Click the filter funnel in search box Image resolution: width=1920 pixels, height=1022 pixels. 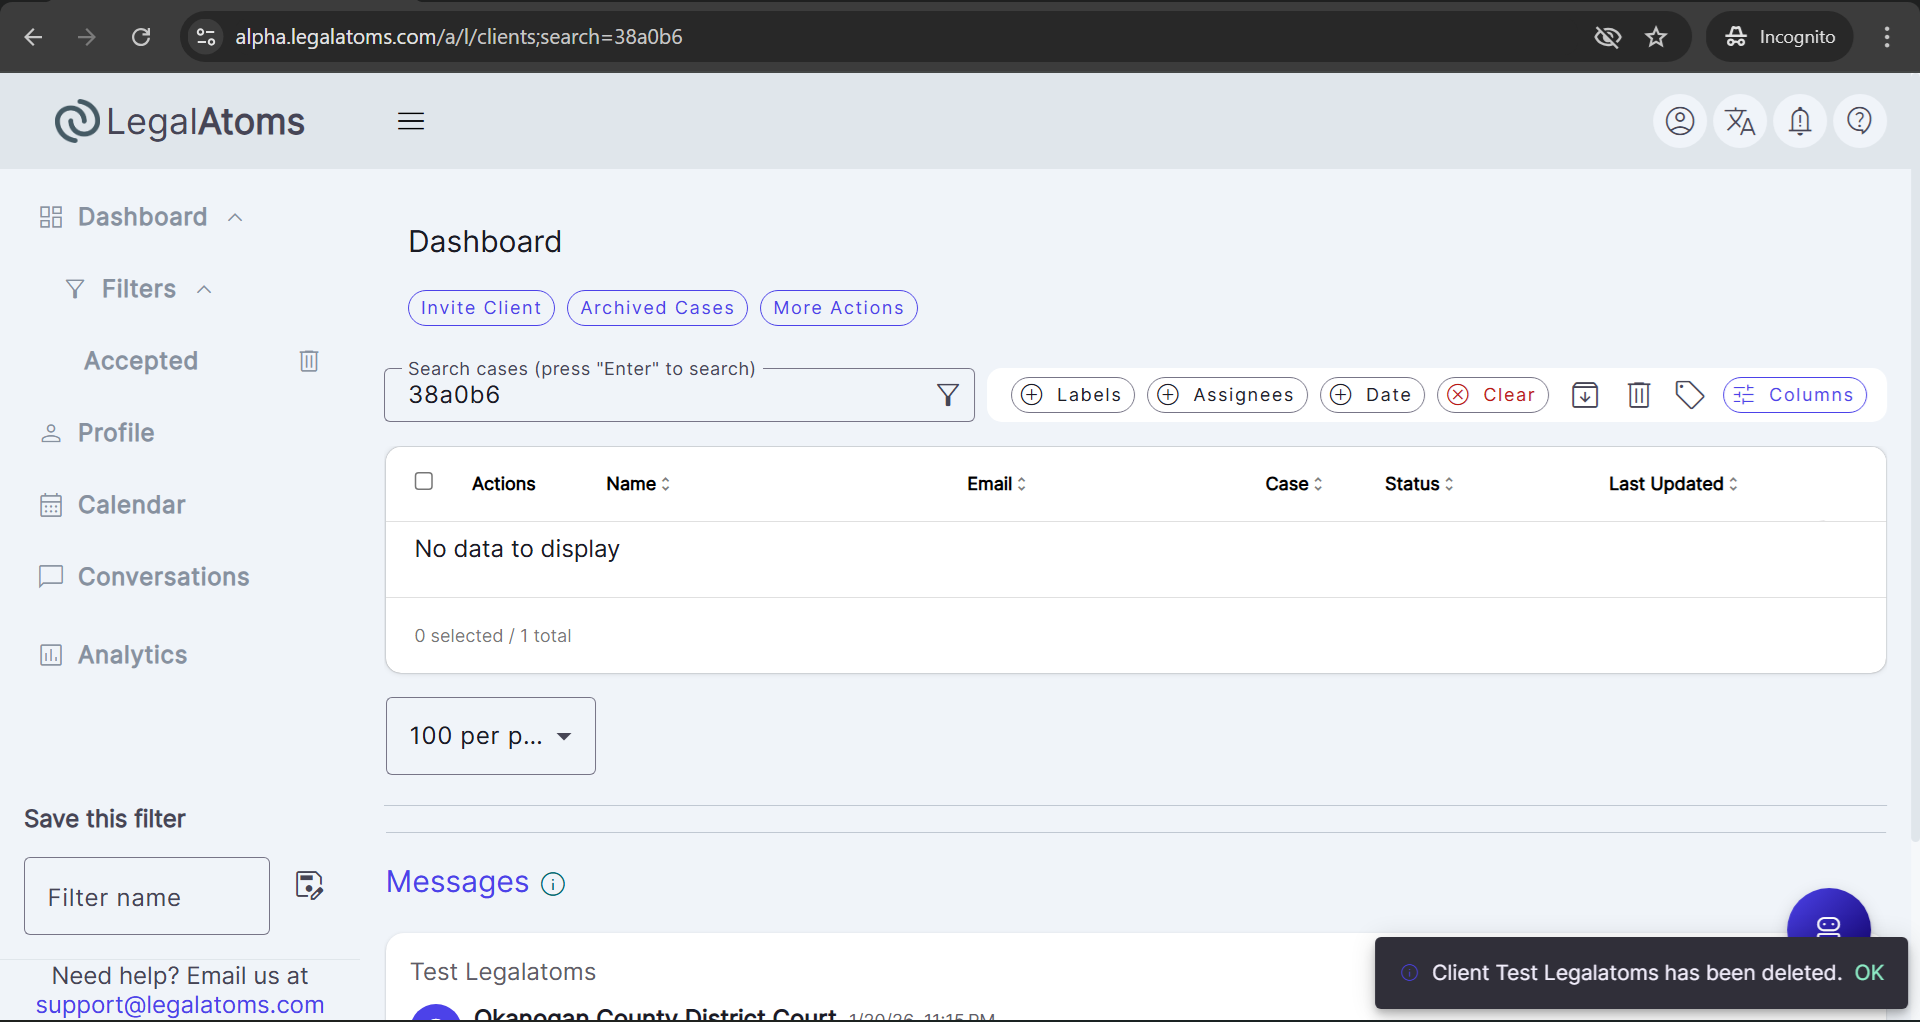coord(948,395)
